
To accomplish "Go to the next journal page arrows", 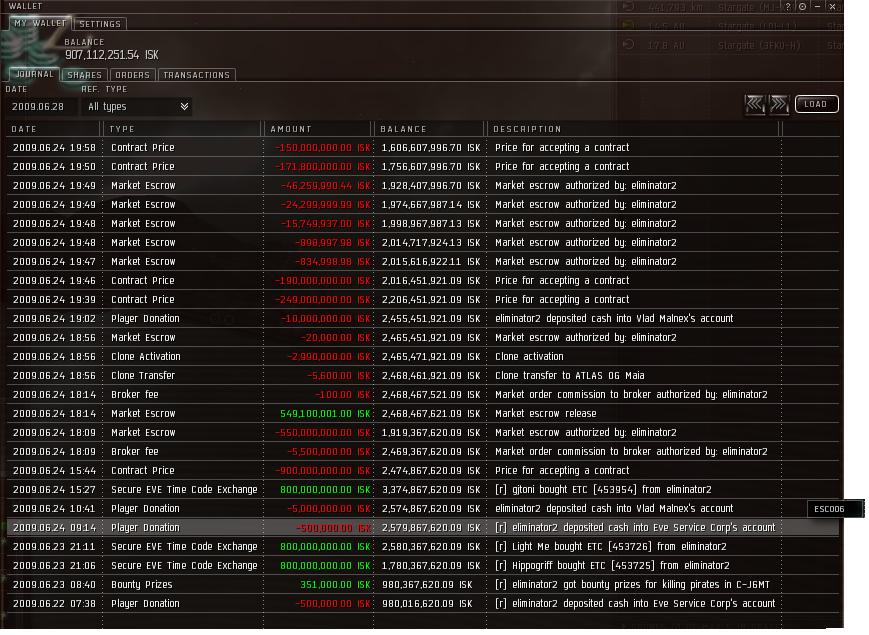I will 779,104.
